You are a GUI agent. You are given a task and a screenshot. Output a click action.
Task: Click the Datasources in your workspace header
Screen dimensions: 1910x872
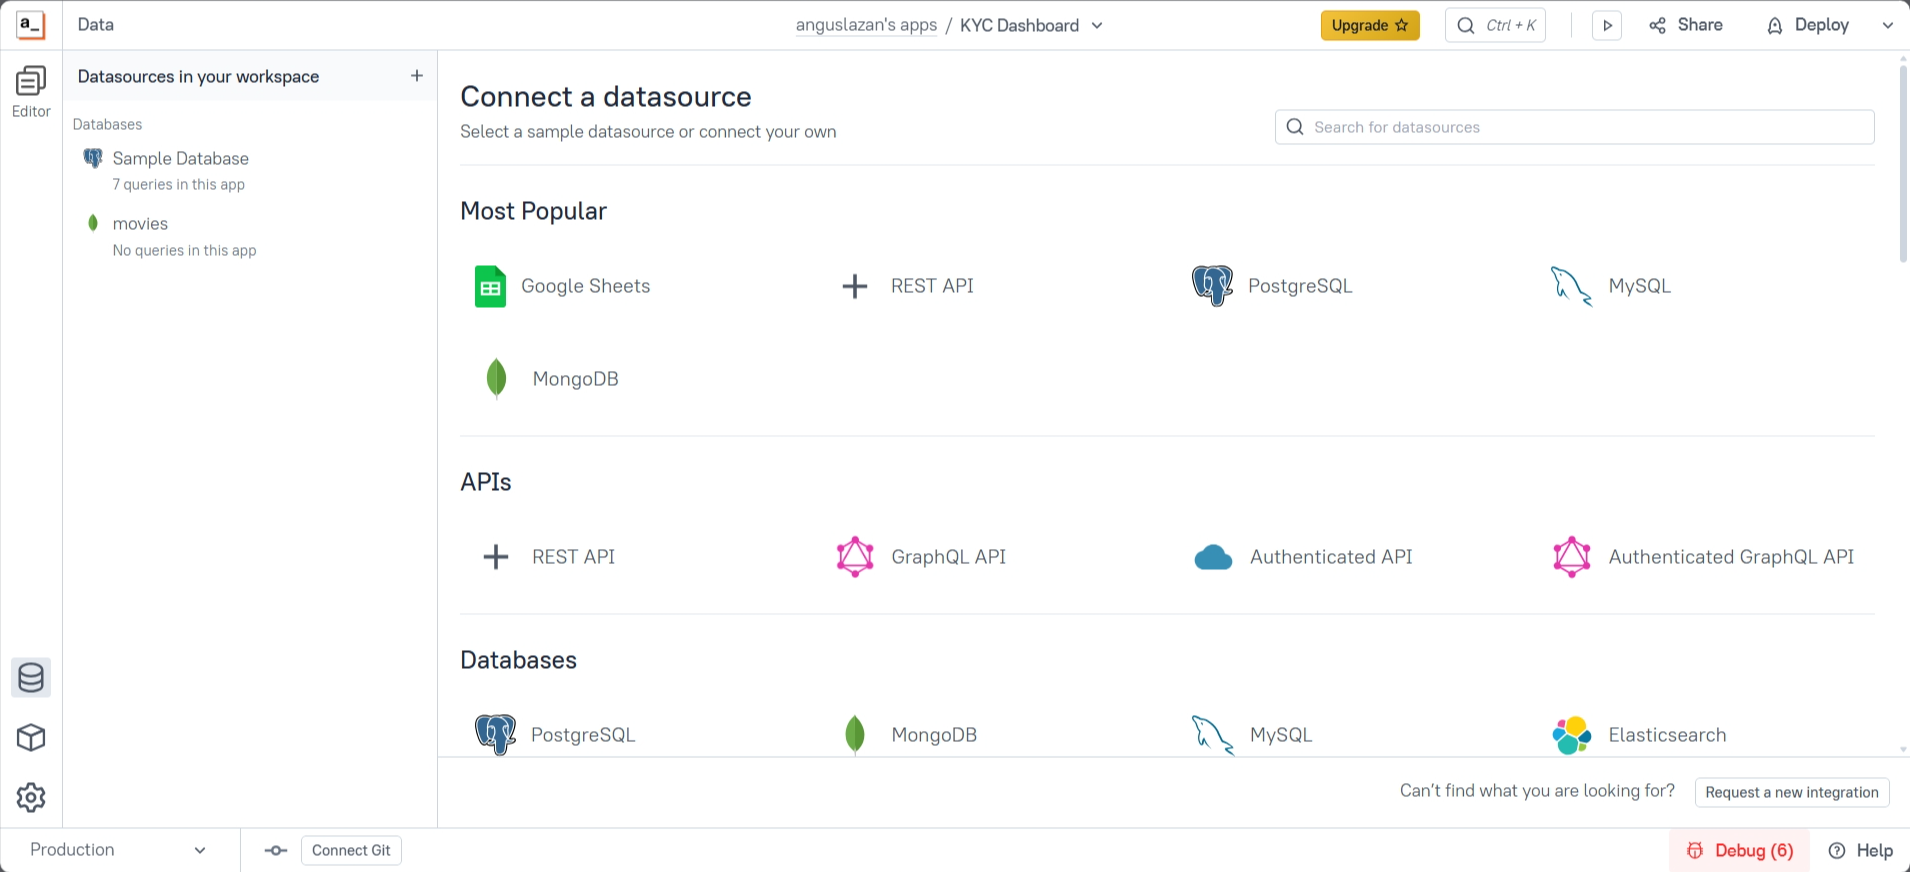(198, 76)
